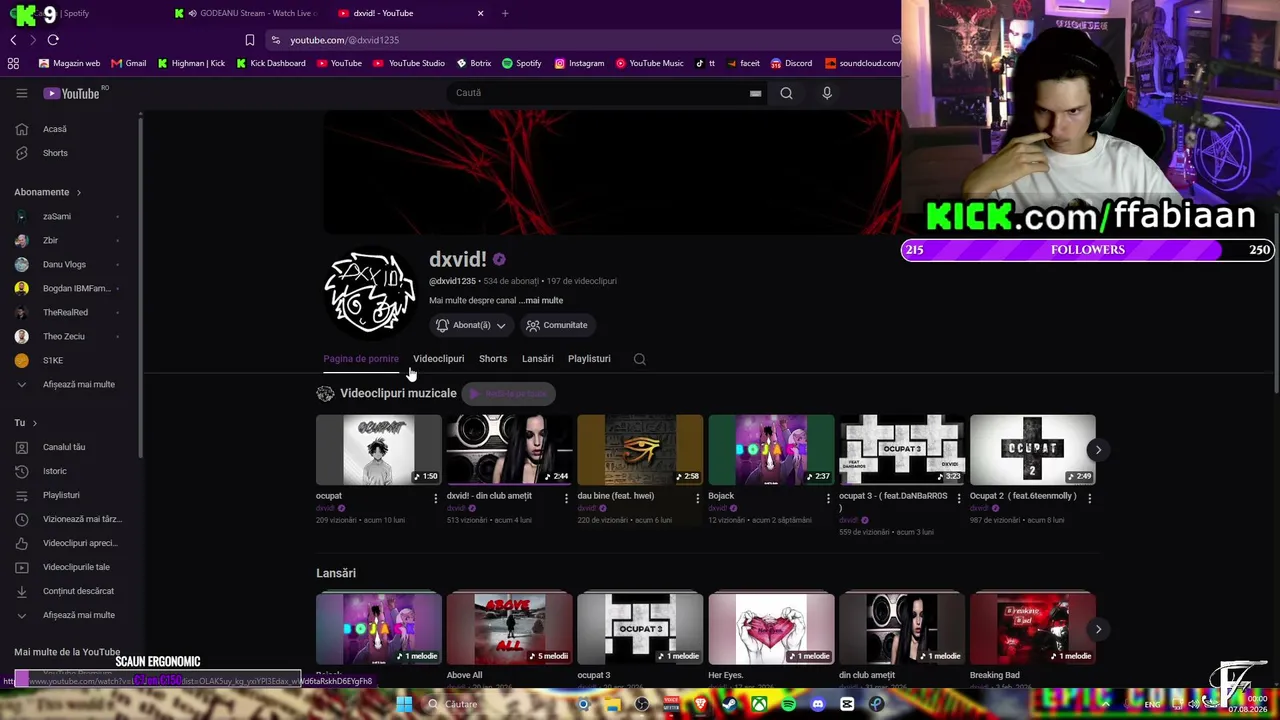
Task: Open the site settings icon beside the URL
Action: 275,40
